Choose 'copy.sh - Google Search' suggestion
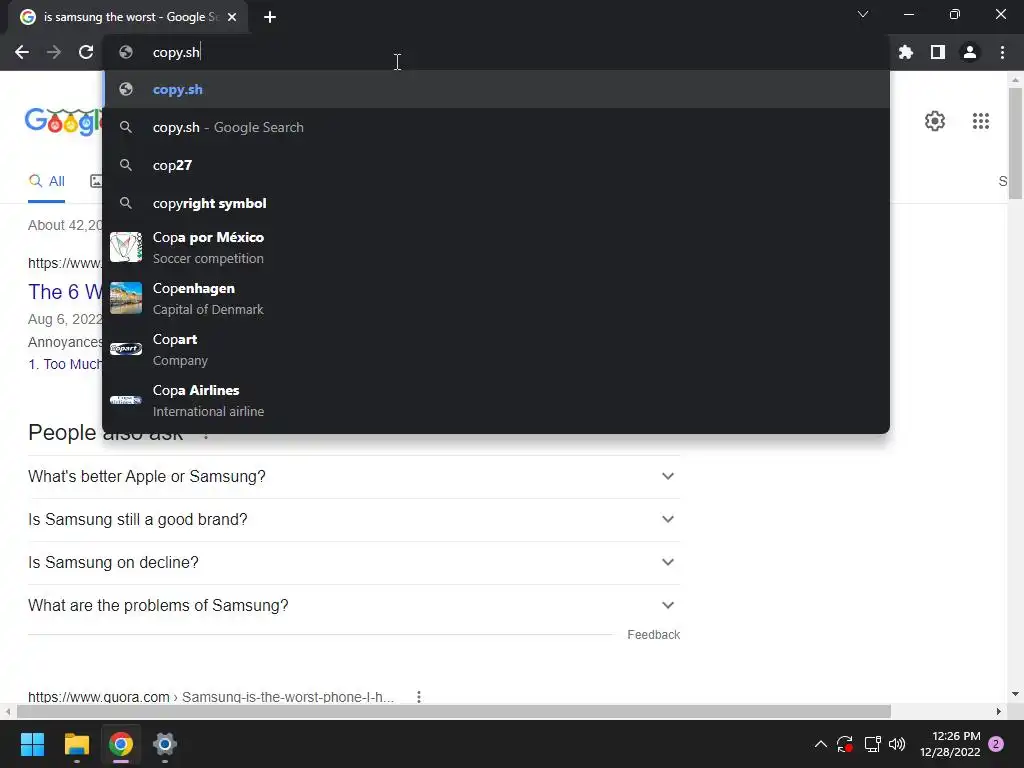Image resolution: width=1024 pixels, height=768 pixels. [496, 127]
